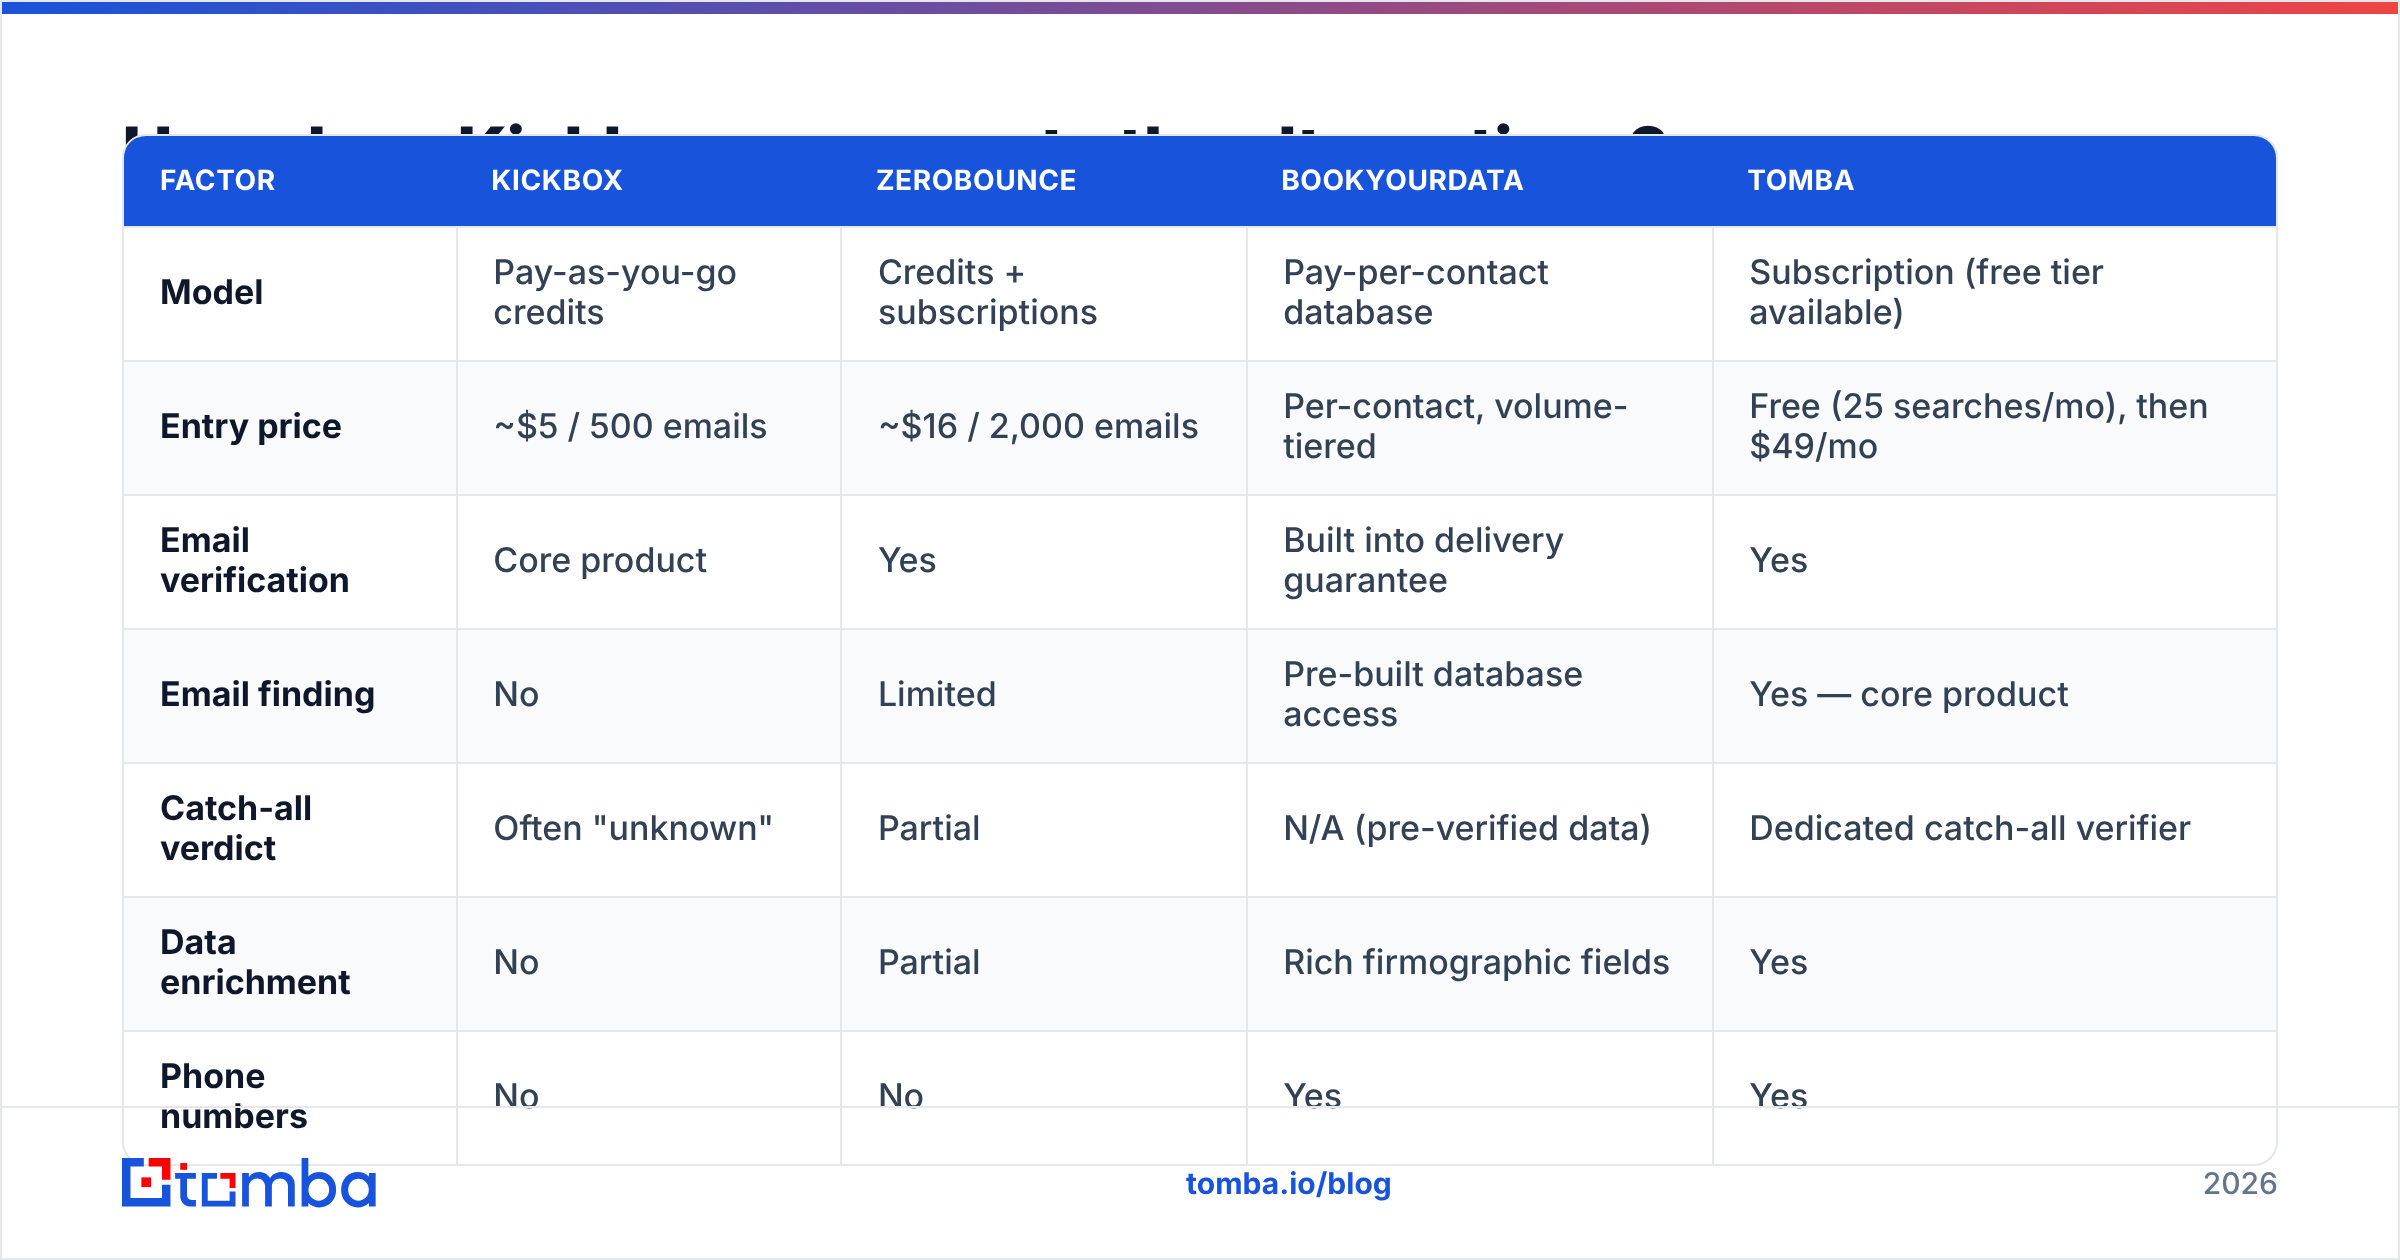Click the Phone numbers row label
The height and width of the screenshot is (1260, 2400).
(x=233, y=1096)
